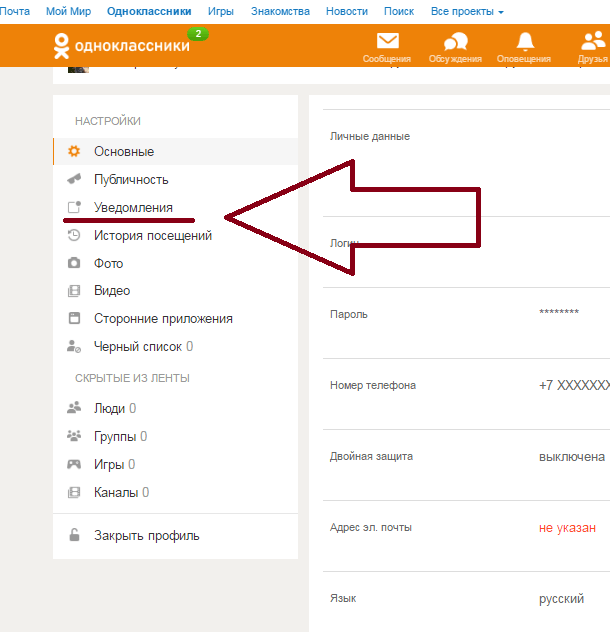Open the Оповещения bell icon
The image size is (610, 632).
tap(525, 42)
